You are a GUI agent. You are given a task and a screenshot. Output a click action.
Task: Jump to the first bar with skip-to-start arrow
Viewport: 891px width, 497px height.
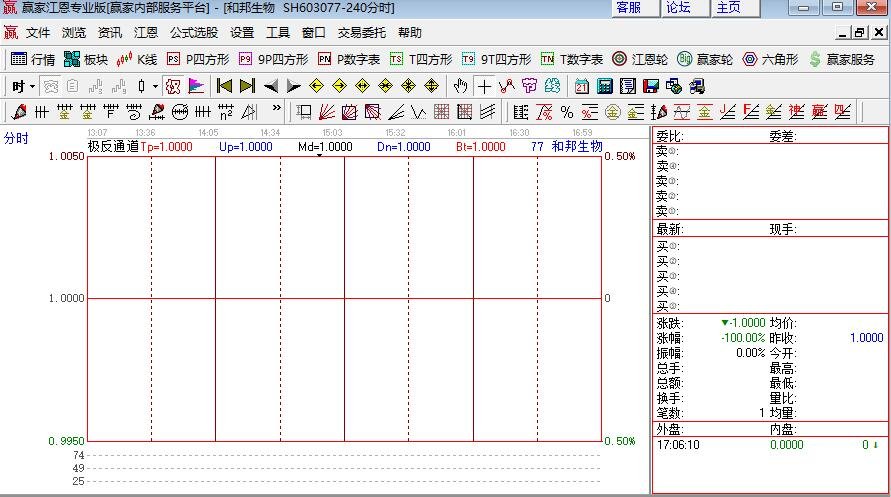[x=224, y=86]
